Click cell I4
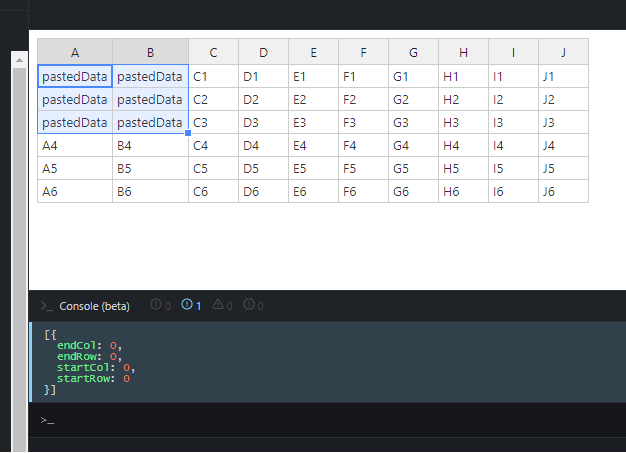626x453 pixels. 513,145
